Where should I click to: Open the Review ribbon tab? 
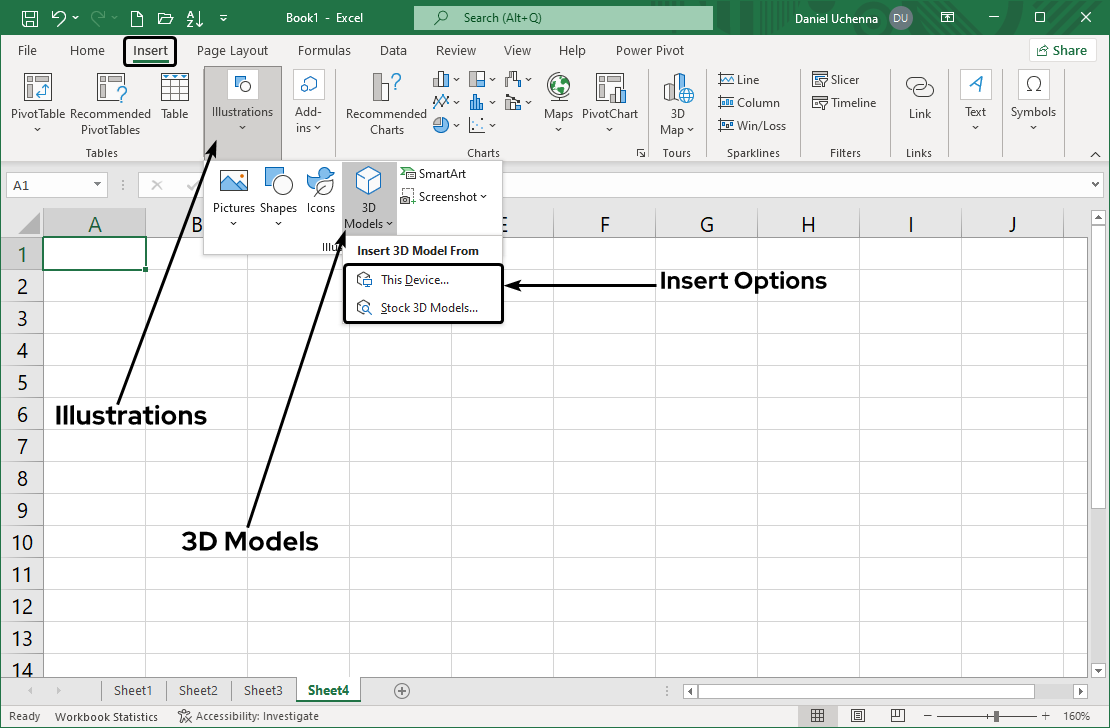455,50
